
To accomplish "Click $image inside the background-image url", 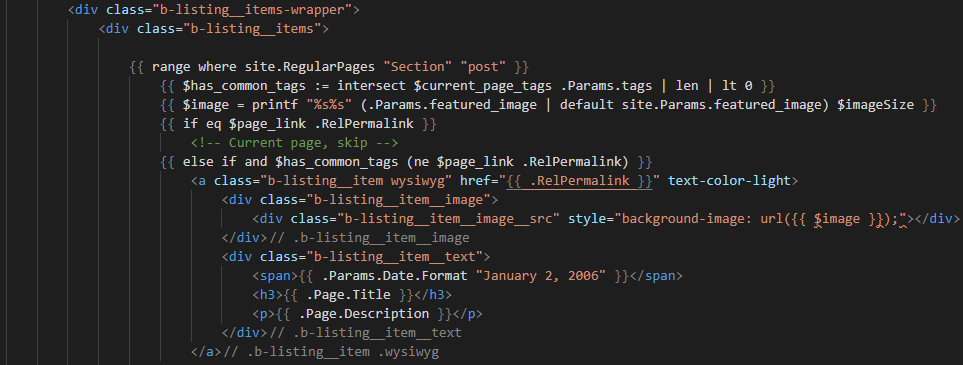I will 837,219.
